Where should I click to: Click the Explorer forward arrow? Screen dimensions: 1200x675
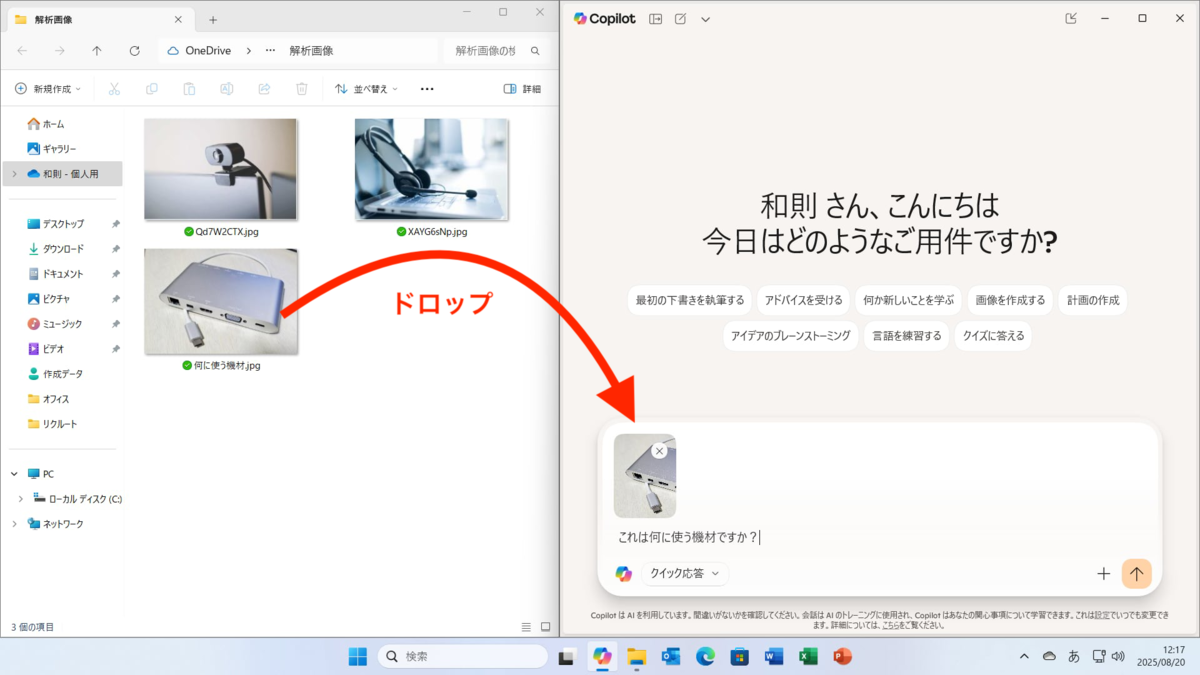[x=60, y=51]
